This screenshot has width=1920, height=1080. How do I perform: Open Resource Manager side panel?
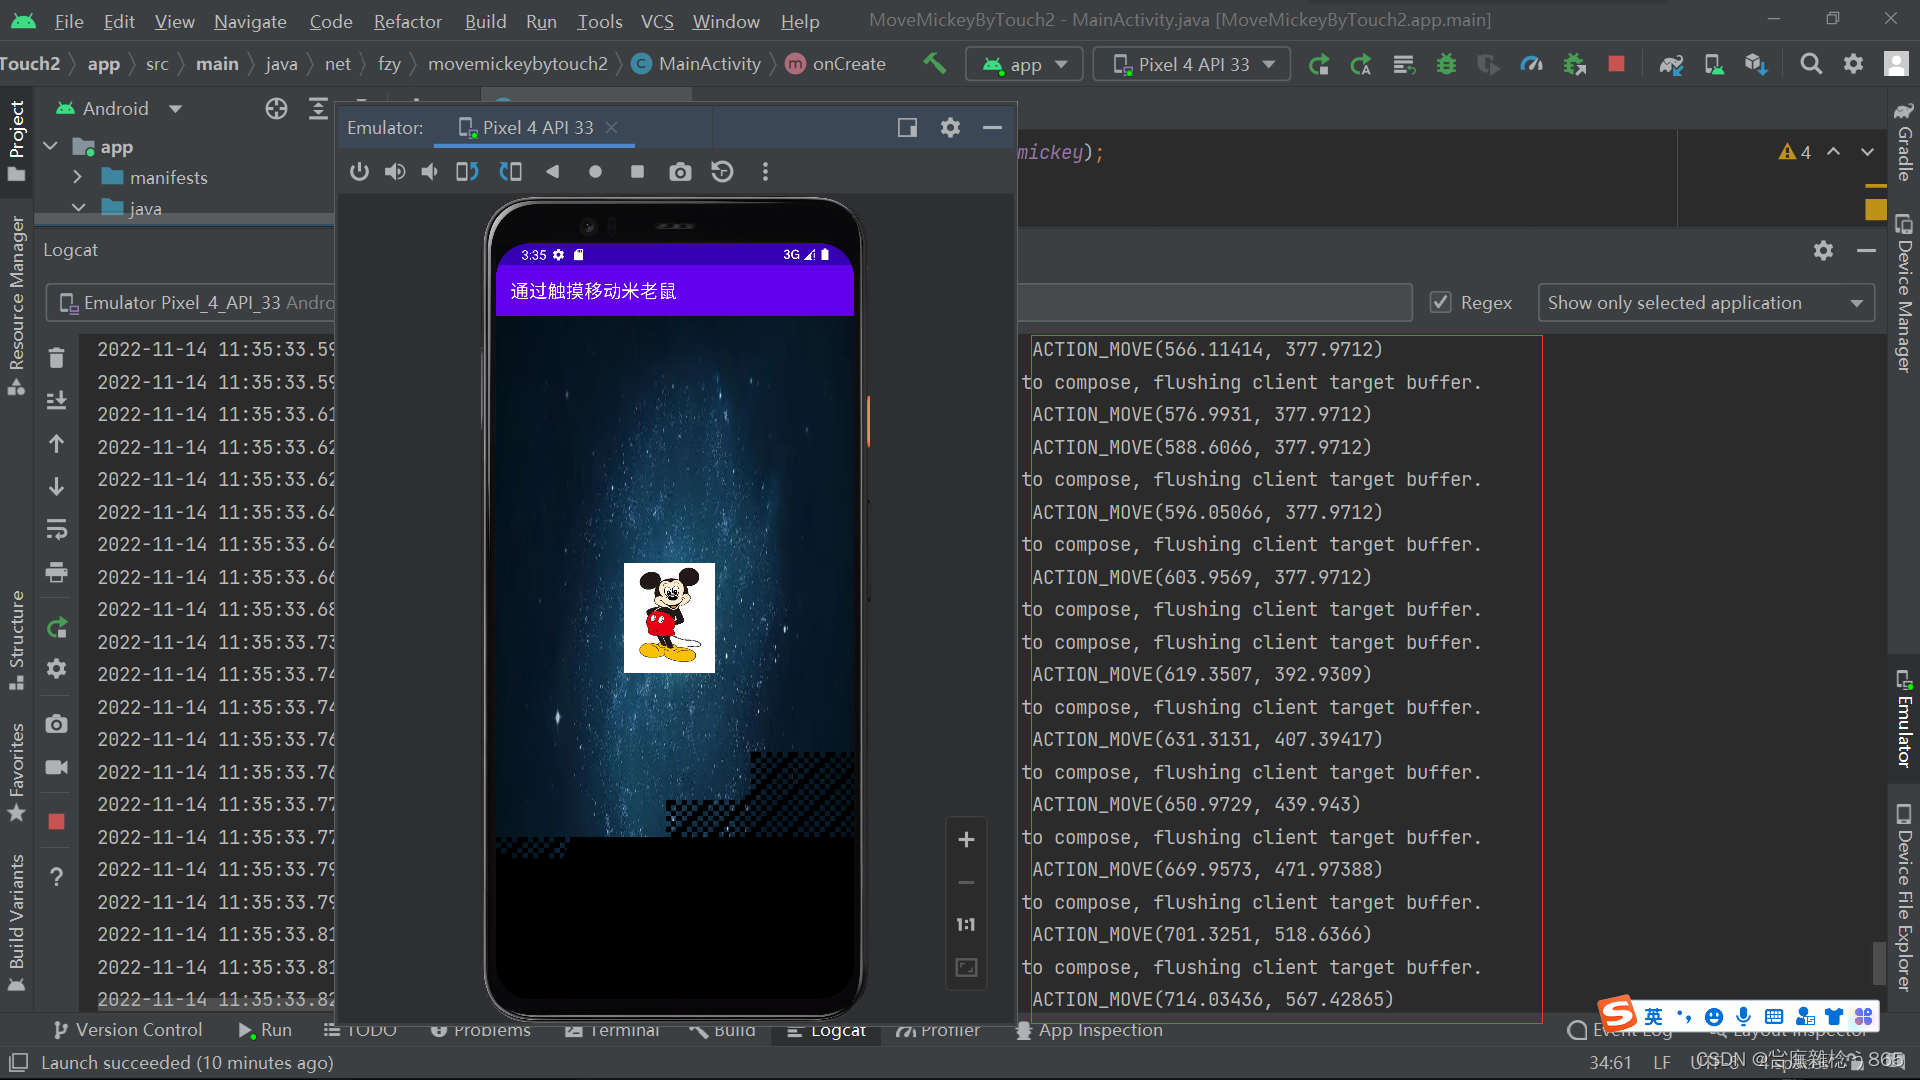(16, 305)
